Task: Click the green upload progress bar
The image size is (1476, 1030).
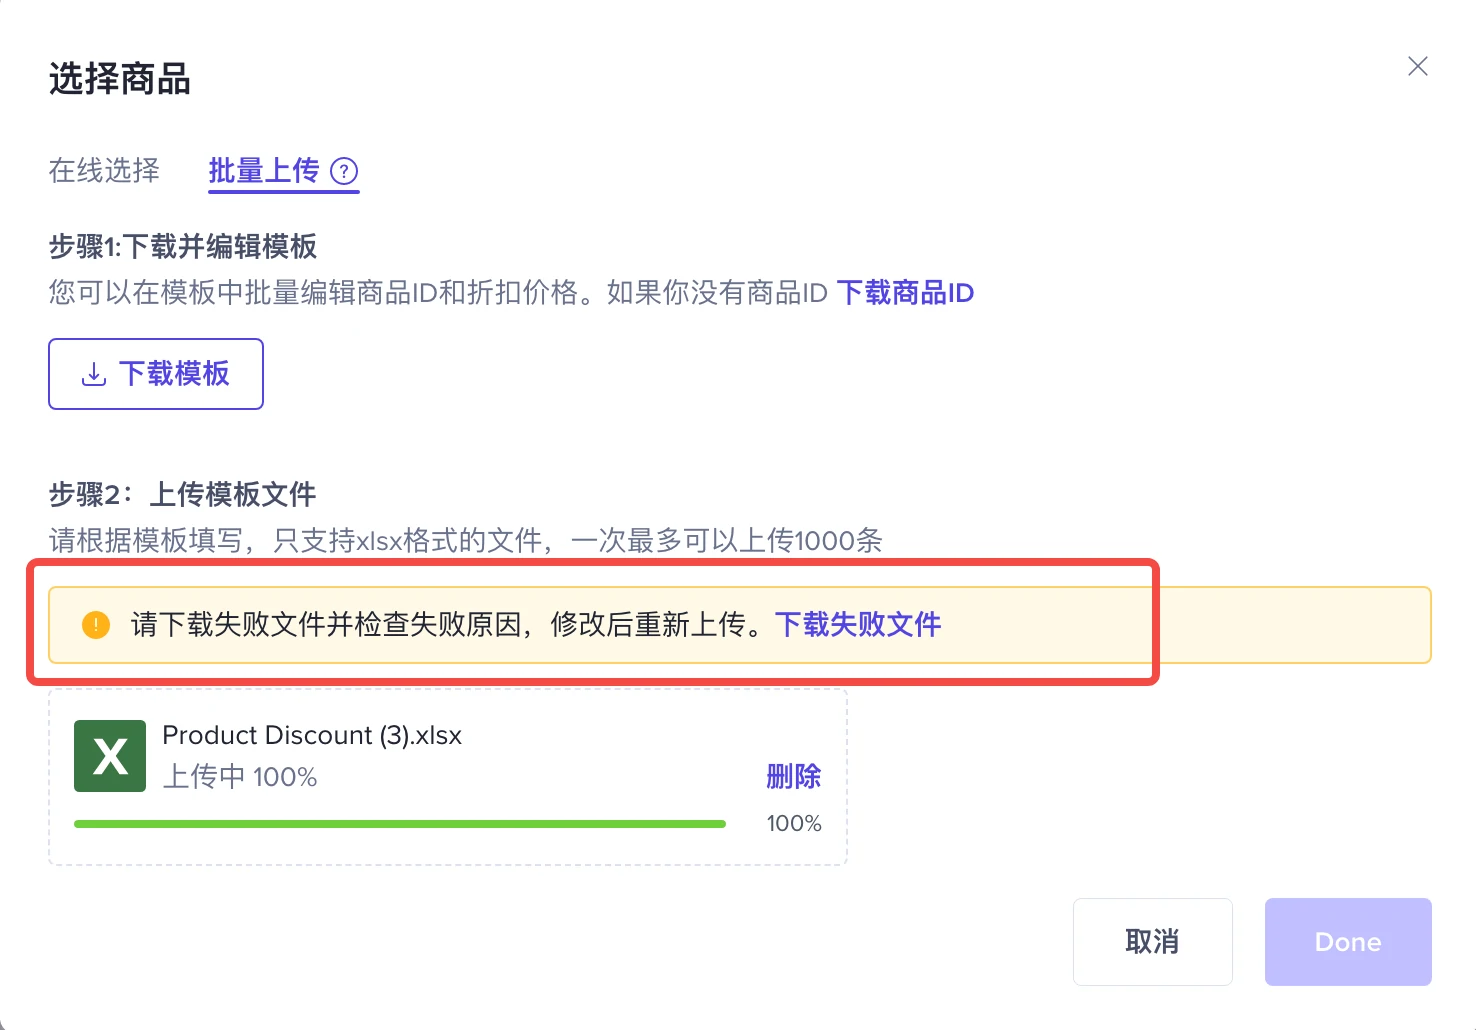Action: click(x=398, y=823)
